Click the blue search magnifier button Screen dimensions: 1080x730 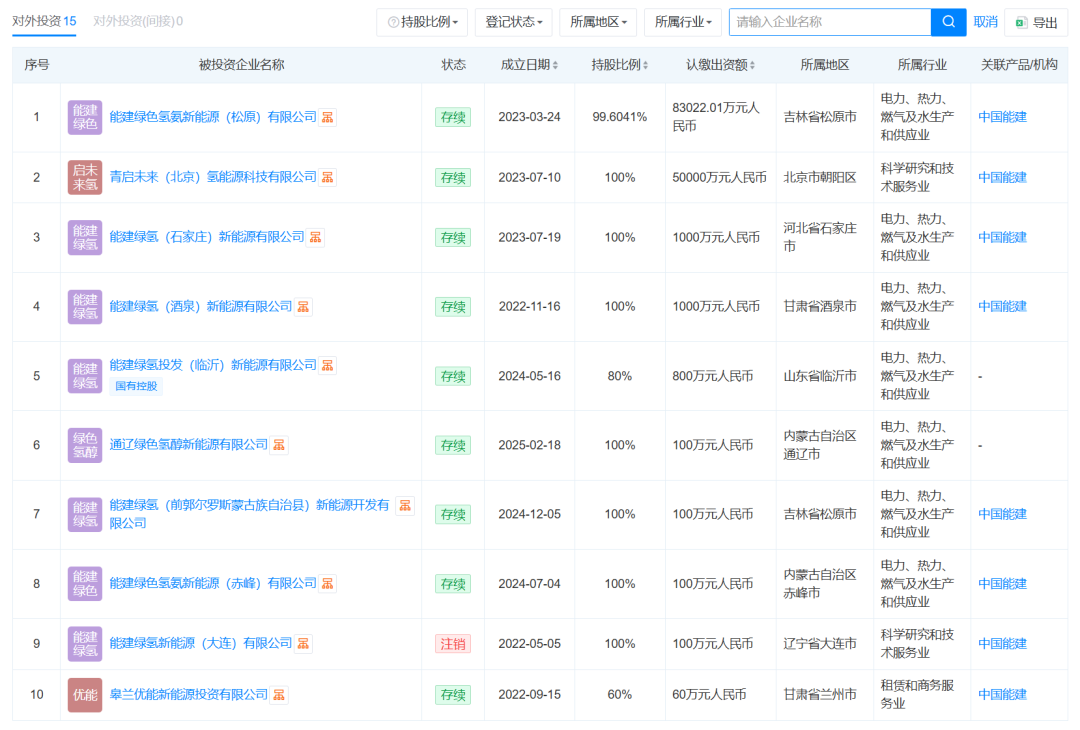tap(948, 22)
